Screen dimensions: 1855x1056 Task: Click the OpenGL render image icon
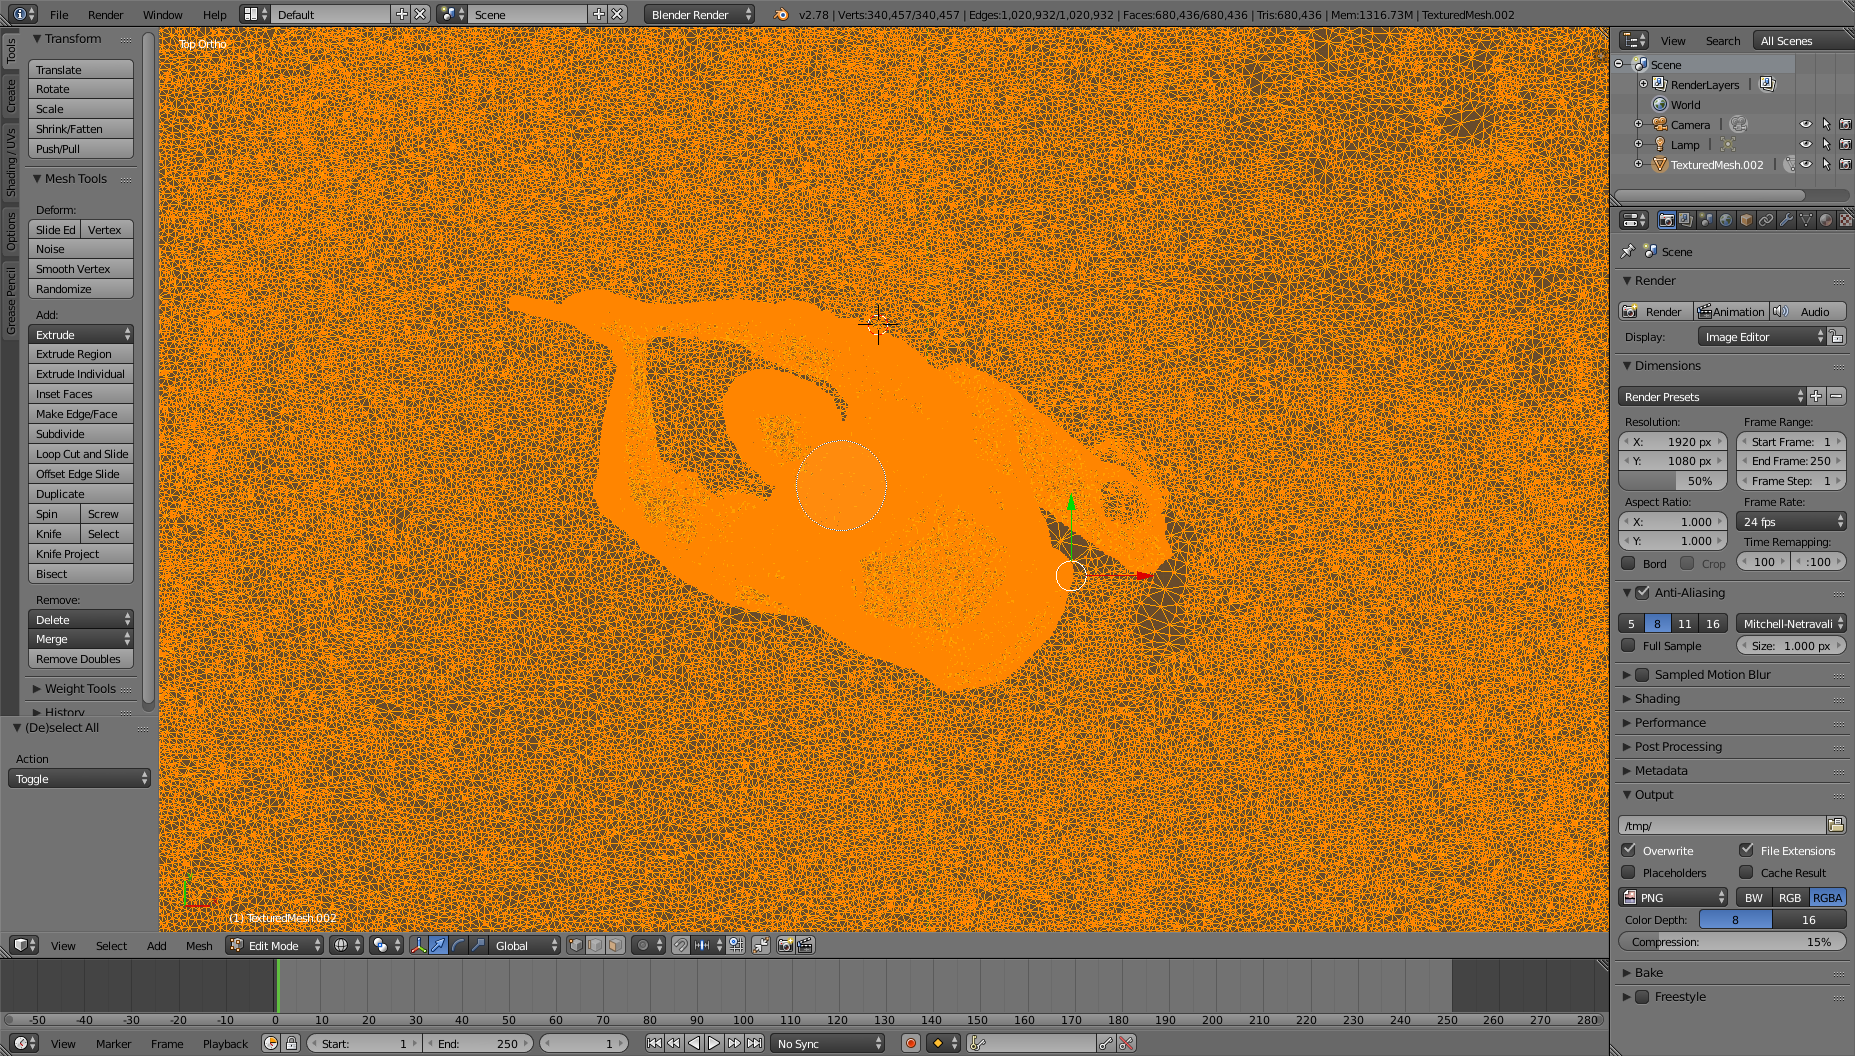pos(786,945)
